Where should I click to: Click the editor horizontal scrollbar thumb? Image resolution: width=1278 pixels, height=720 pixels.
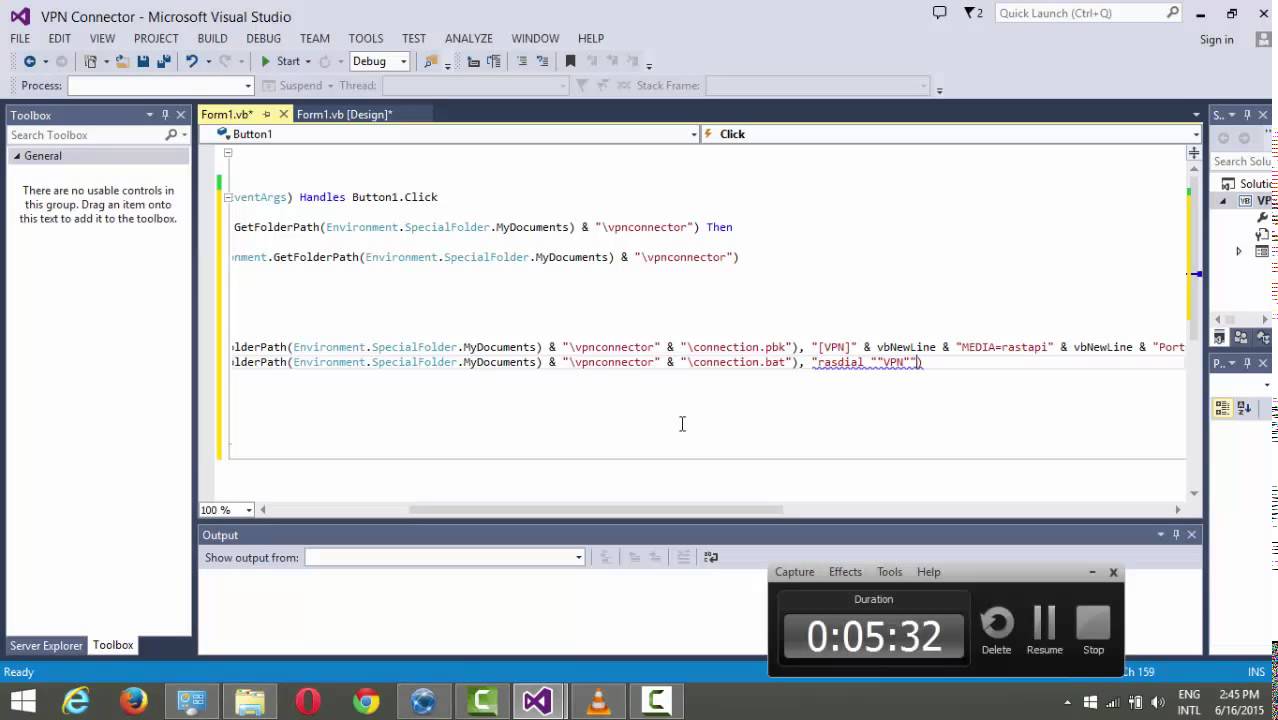(x=595, y=510)
